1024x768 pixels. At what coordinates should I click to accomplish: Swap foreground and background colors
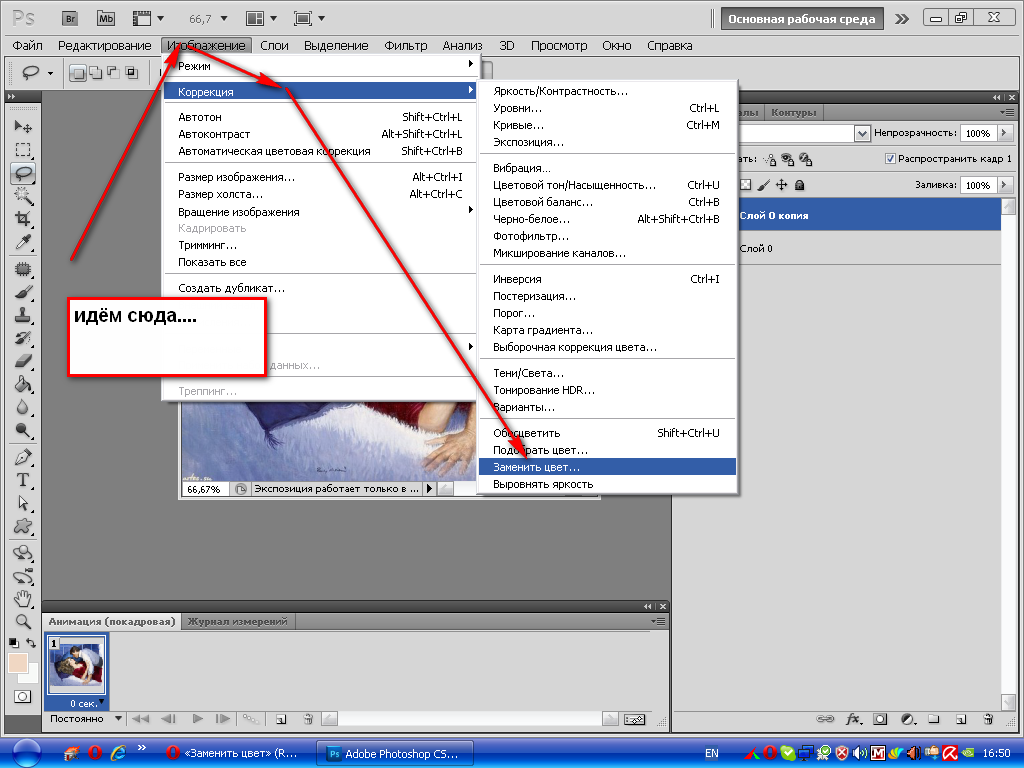tap(31, 643)
